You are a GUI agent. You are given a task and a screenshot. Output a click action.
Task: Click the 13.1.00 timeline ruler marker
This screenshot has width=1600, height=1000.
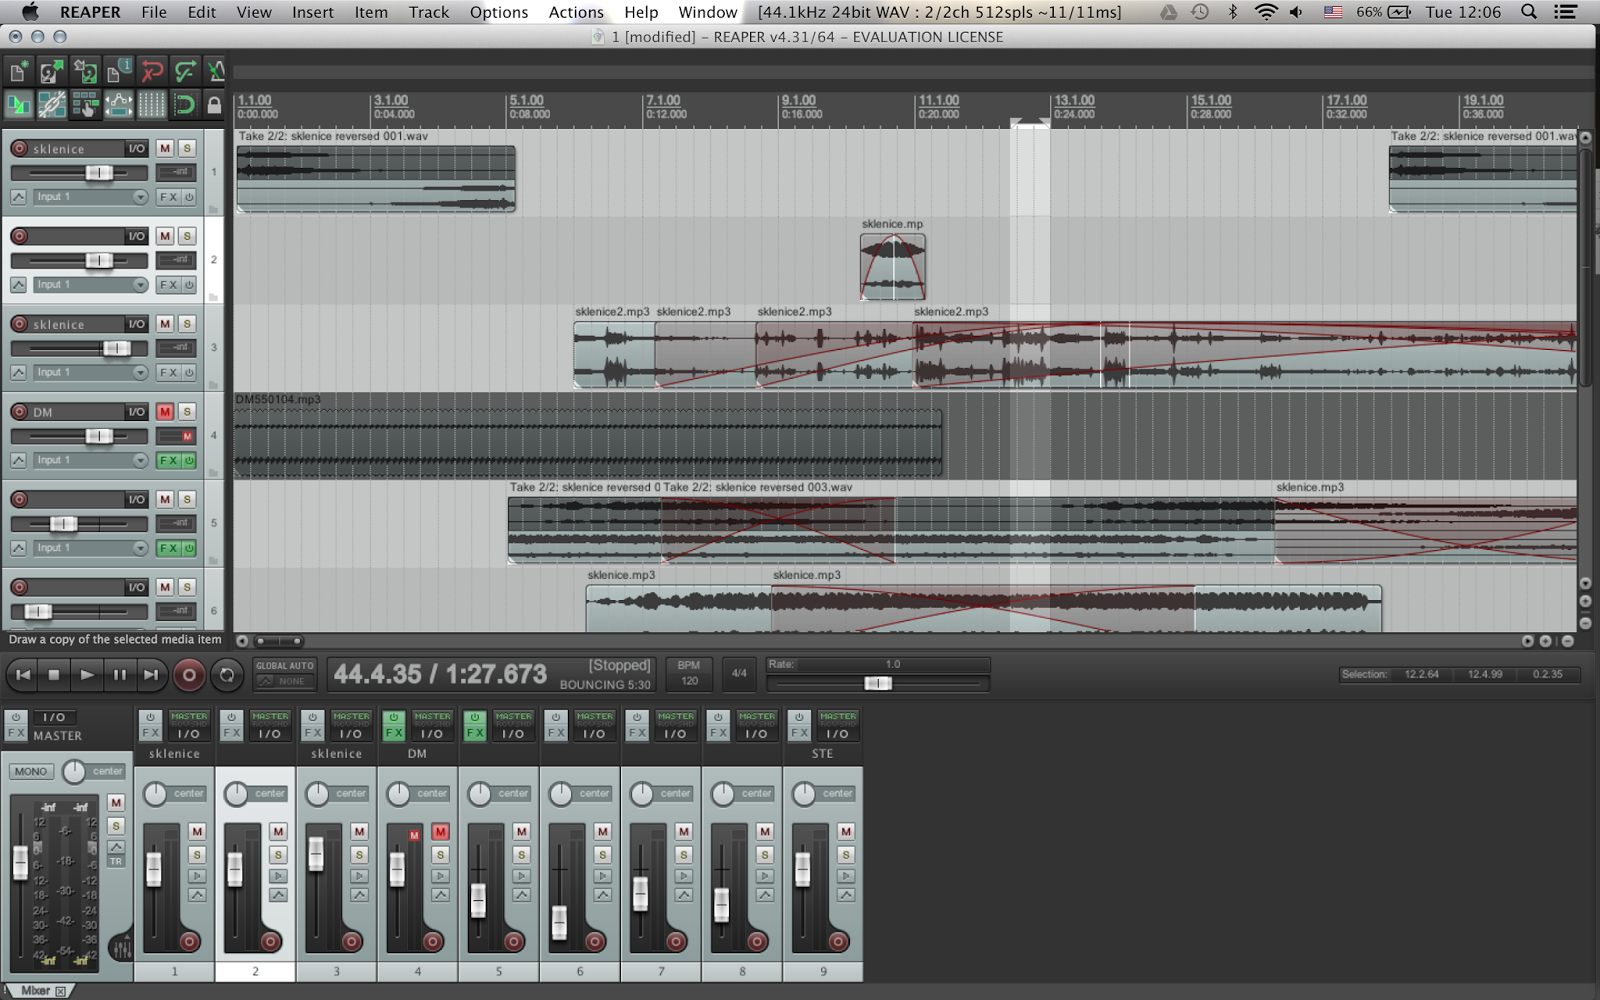coord(1075,100)
